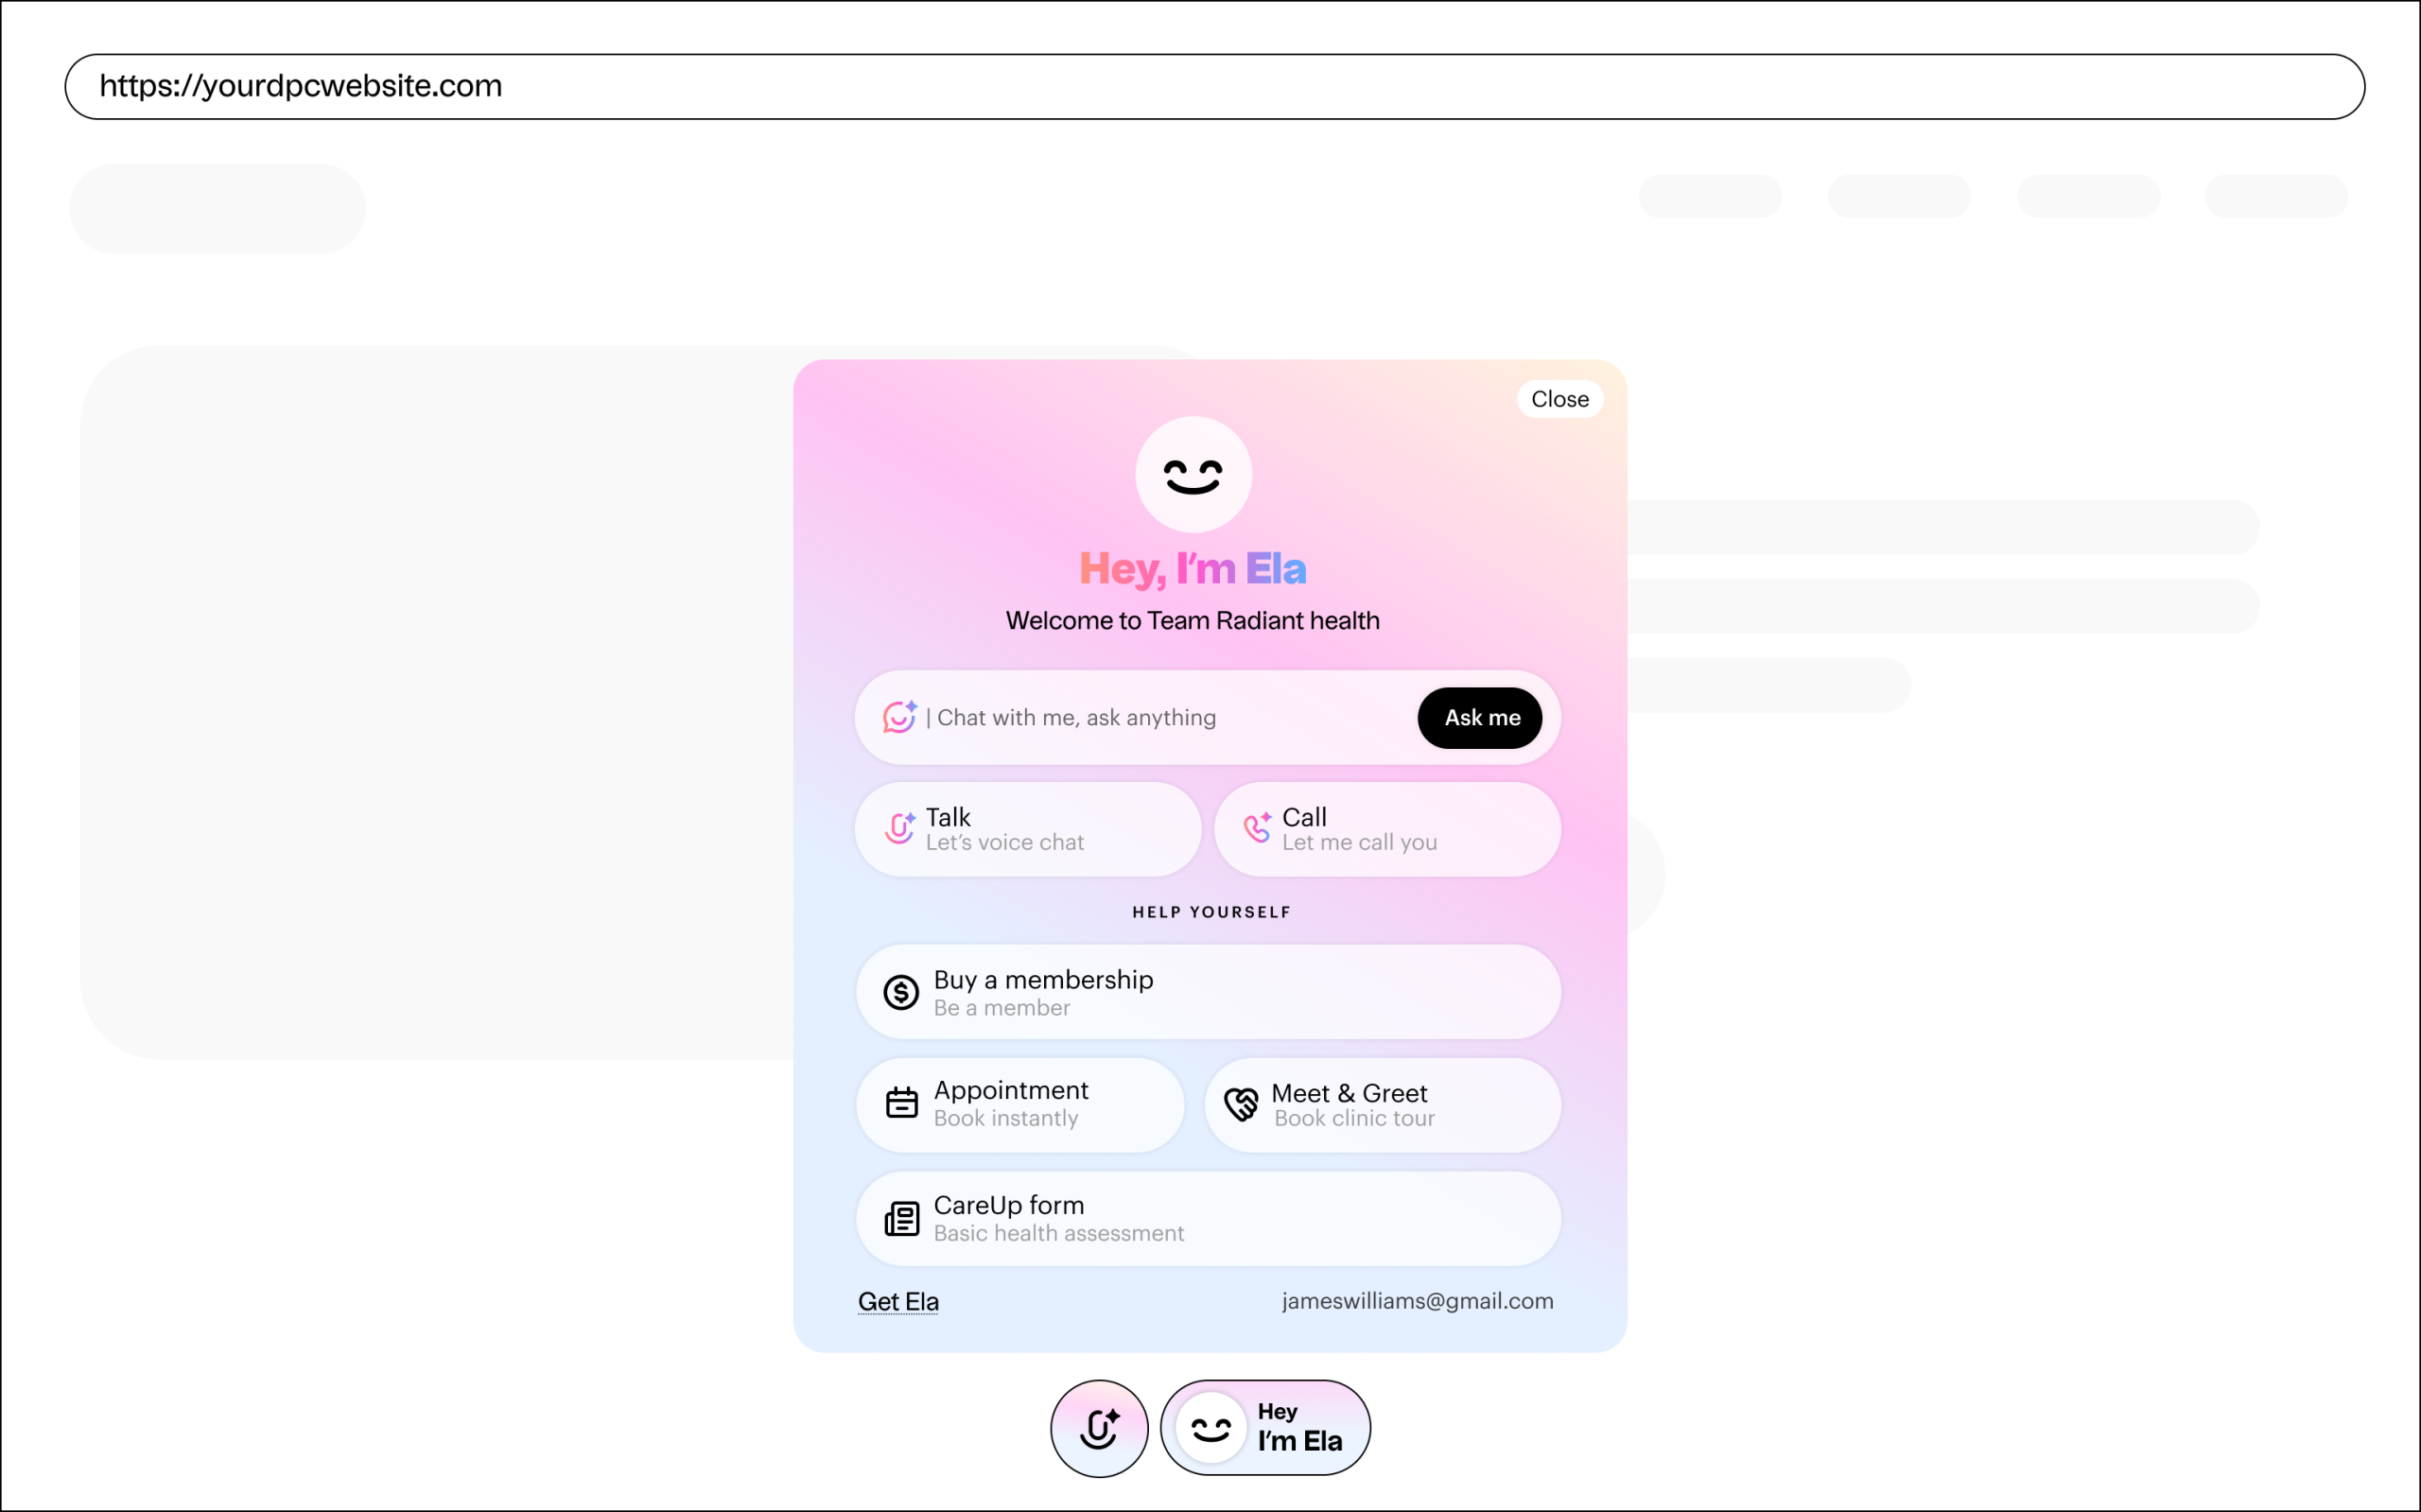Click the chat bubble sparkle icon

899,716
